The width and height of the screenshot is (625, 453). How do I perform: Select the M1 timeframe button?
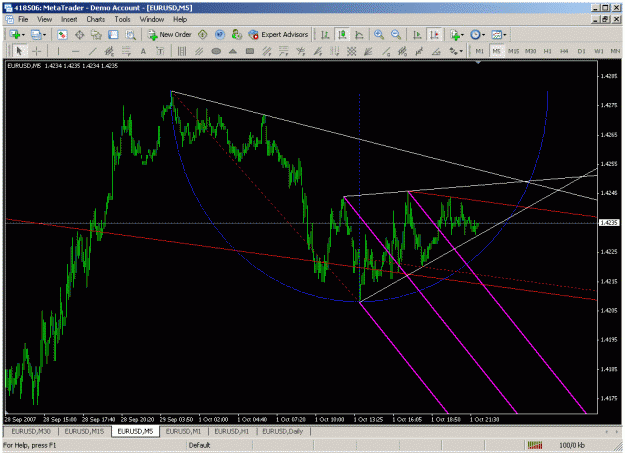(480, 51)
